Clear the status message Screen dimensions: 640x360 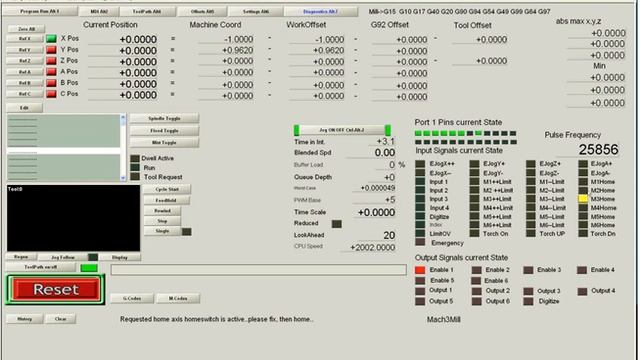60,319
